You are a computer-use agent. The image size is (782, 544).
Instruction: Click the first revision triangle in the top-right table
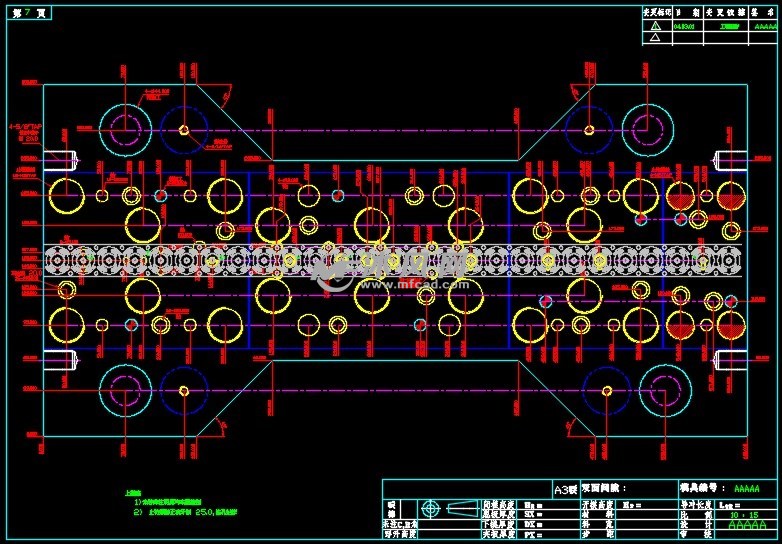coord(655,25)
